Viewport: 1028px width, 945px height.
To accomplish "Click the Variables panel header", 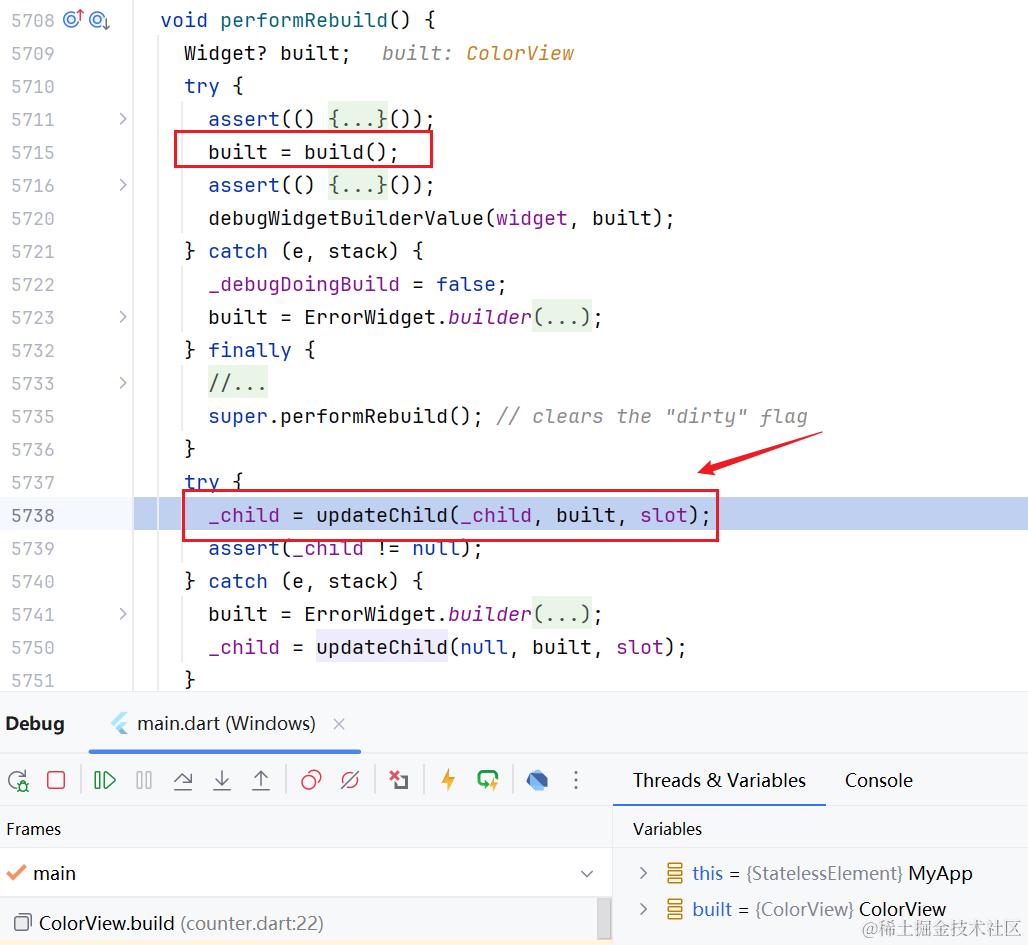I will [x=667, y=829].
